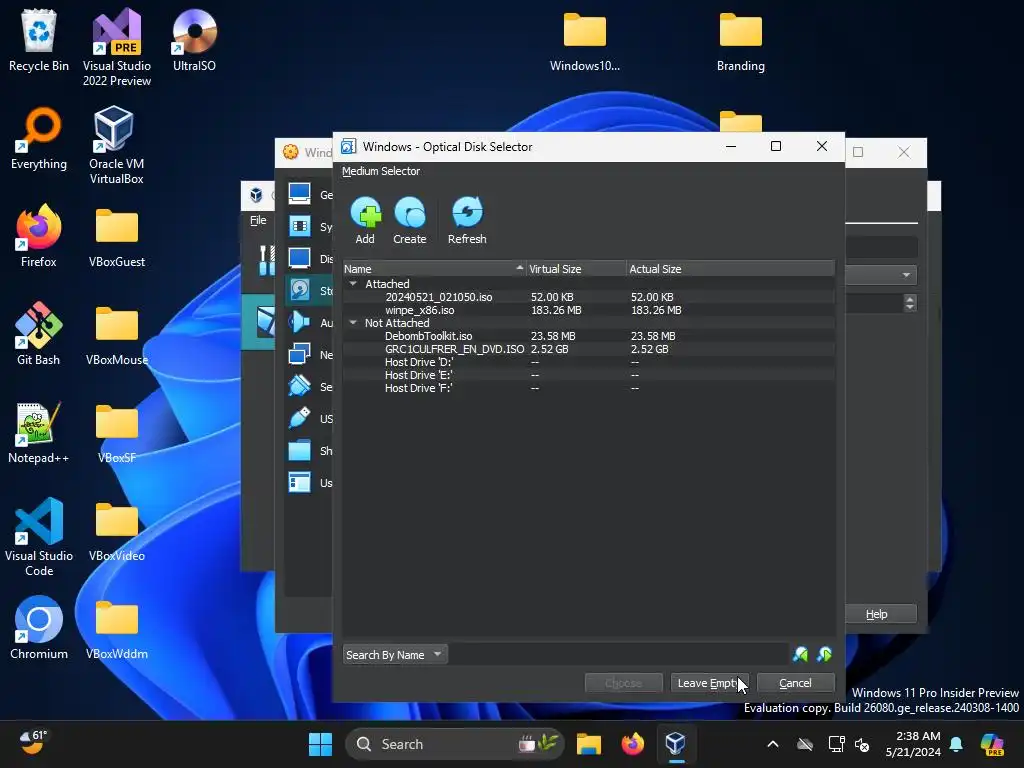
Task: Open Firefox desktop shortcut
Action: [x=39, y=236]
